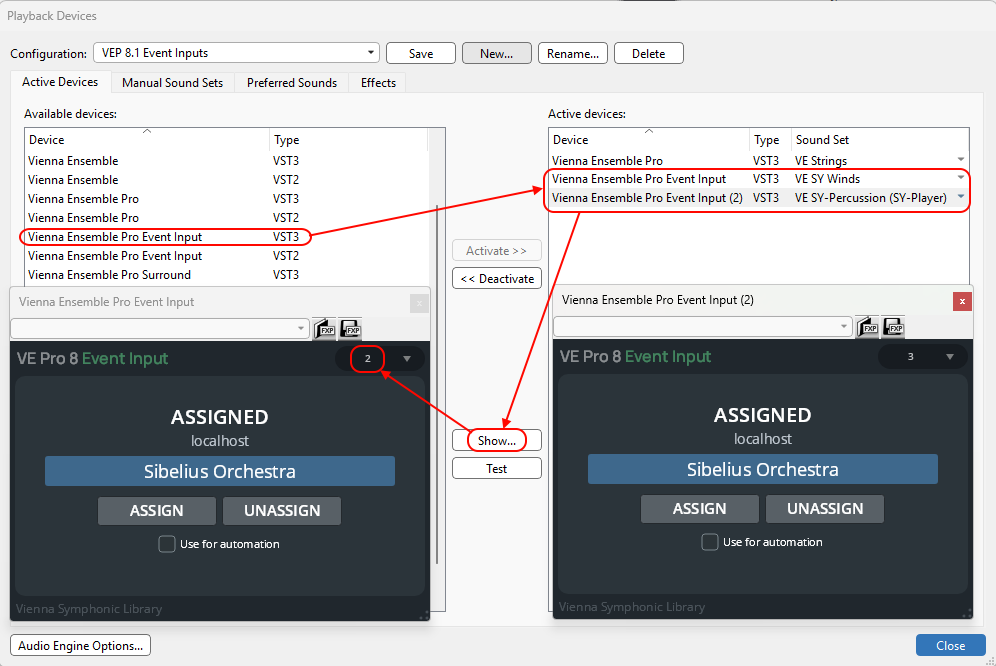Open Sound Set dropdown for VE SY Winds
Screen dimensions: 996x666
(x=960, y=177)
